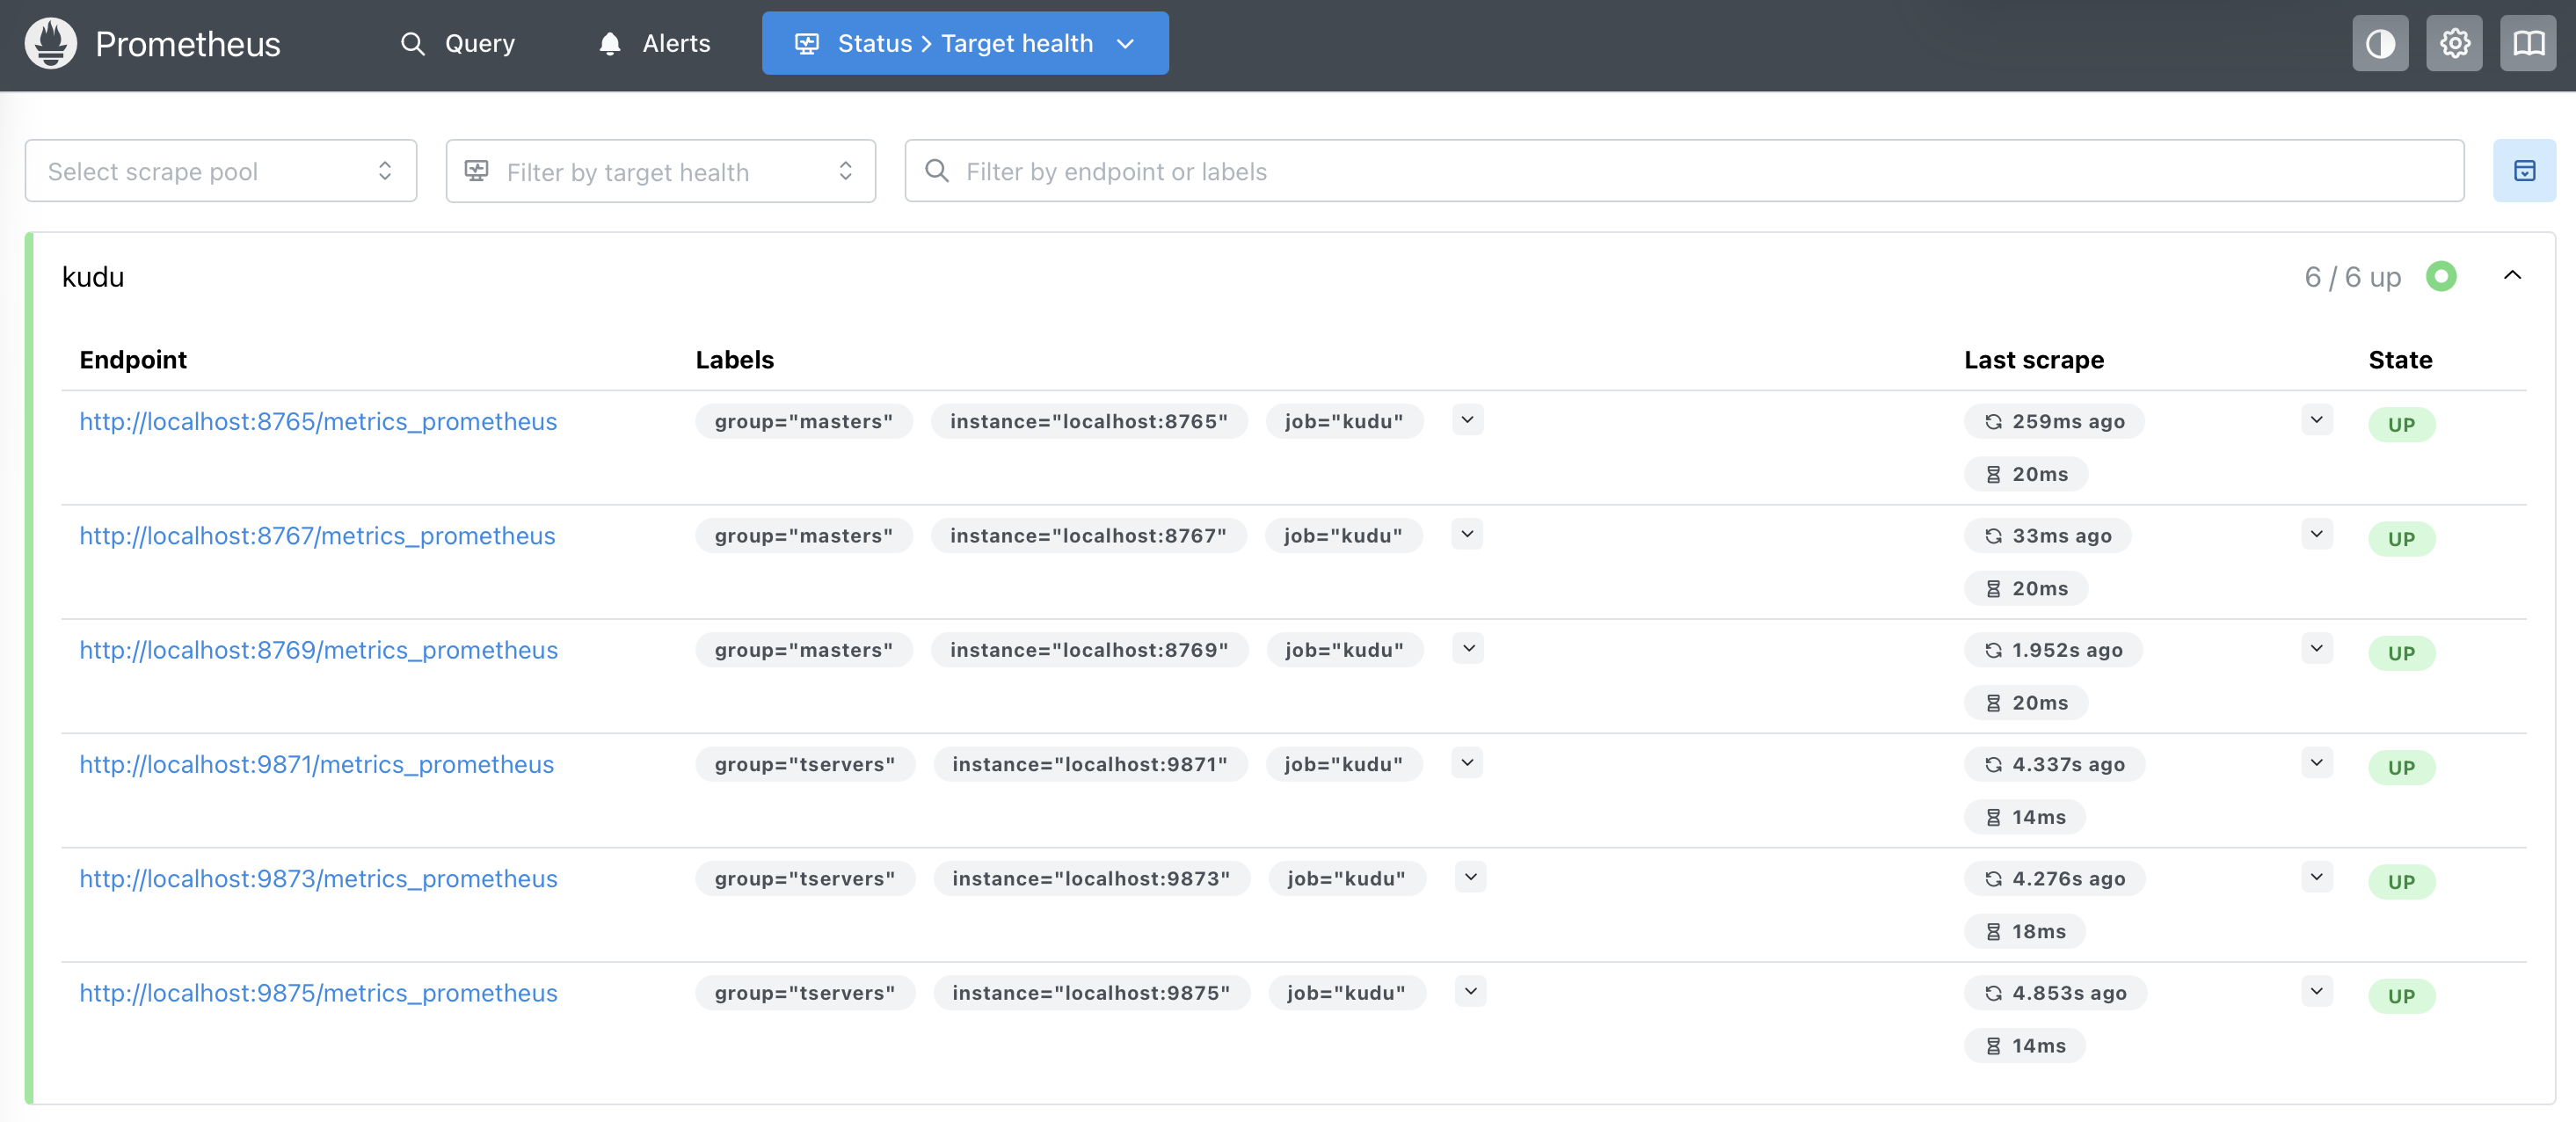This screenshot has width=2576, height=1122.
Task: Click the 20ms scrape duration for localhost:8767
Action: 2026,588
